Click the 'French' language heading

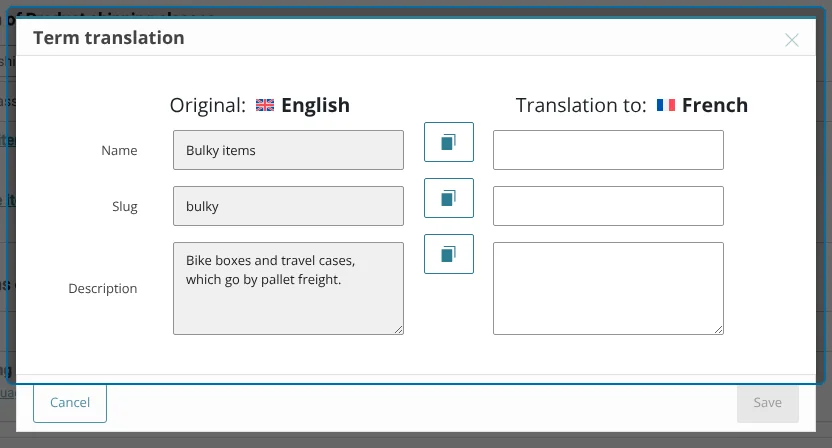pos(715,105)
